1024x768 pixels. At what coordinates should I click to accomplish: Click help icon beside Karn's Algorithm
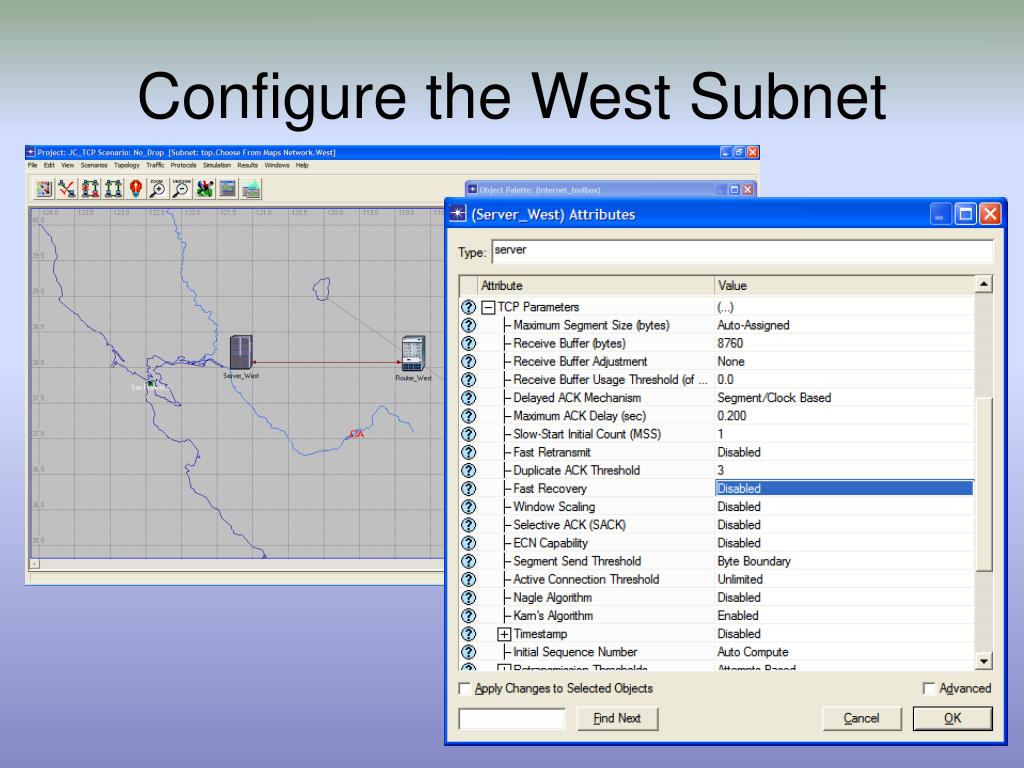tap(468, 616)
